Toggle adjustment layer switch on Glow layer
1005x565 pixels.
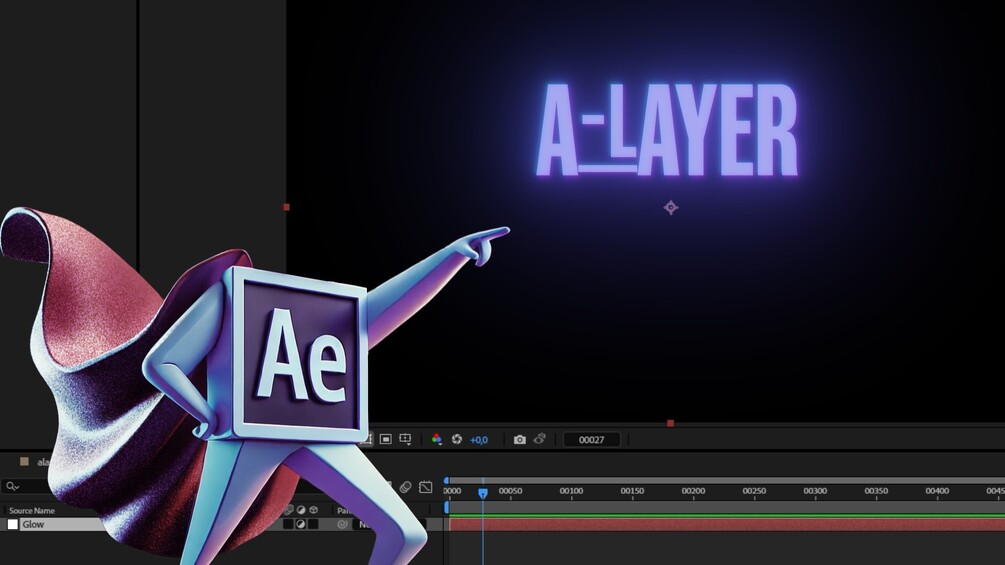tap(301, 524)
